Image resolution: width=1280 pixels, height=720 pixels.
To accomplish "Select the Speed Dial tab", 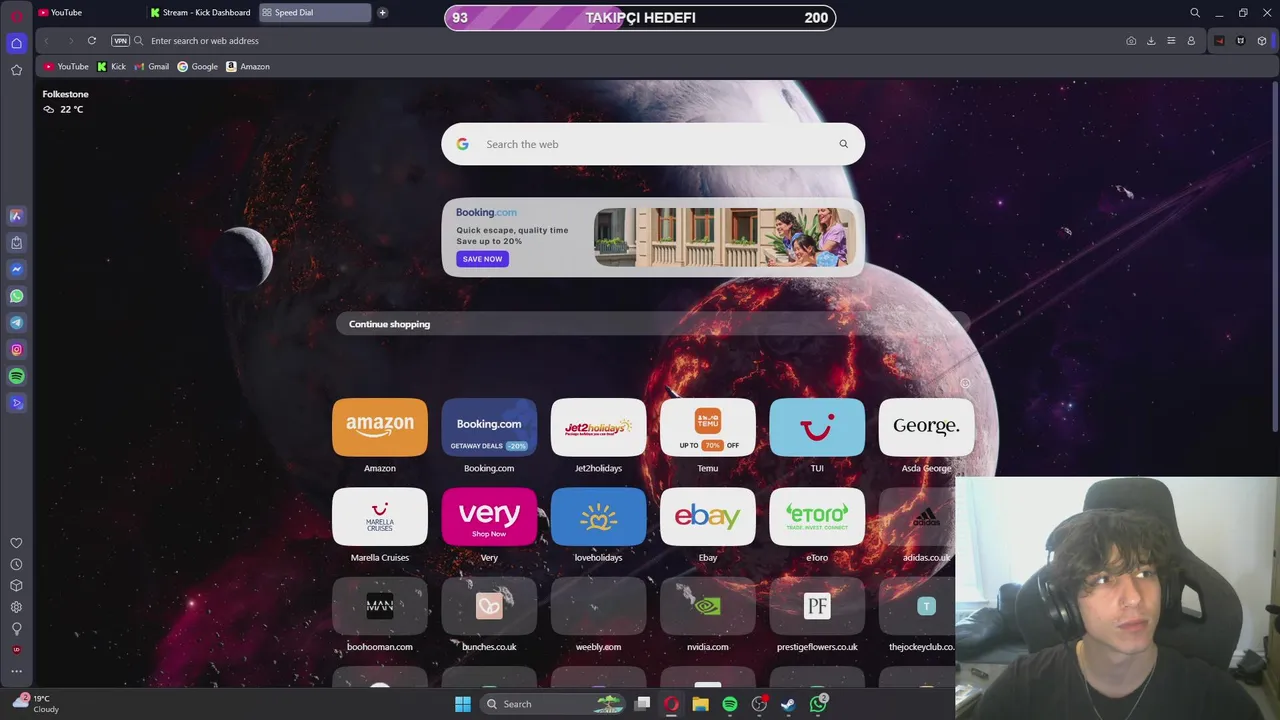I will click(314, 13).
